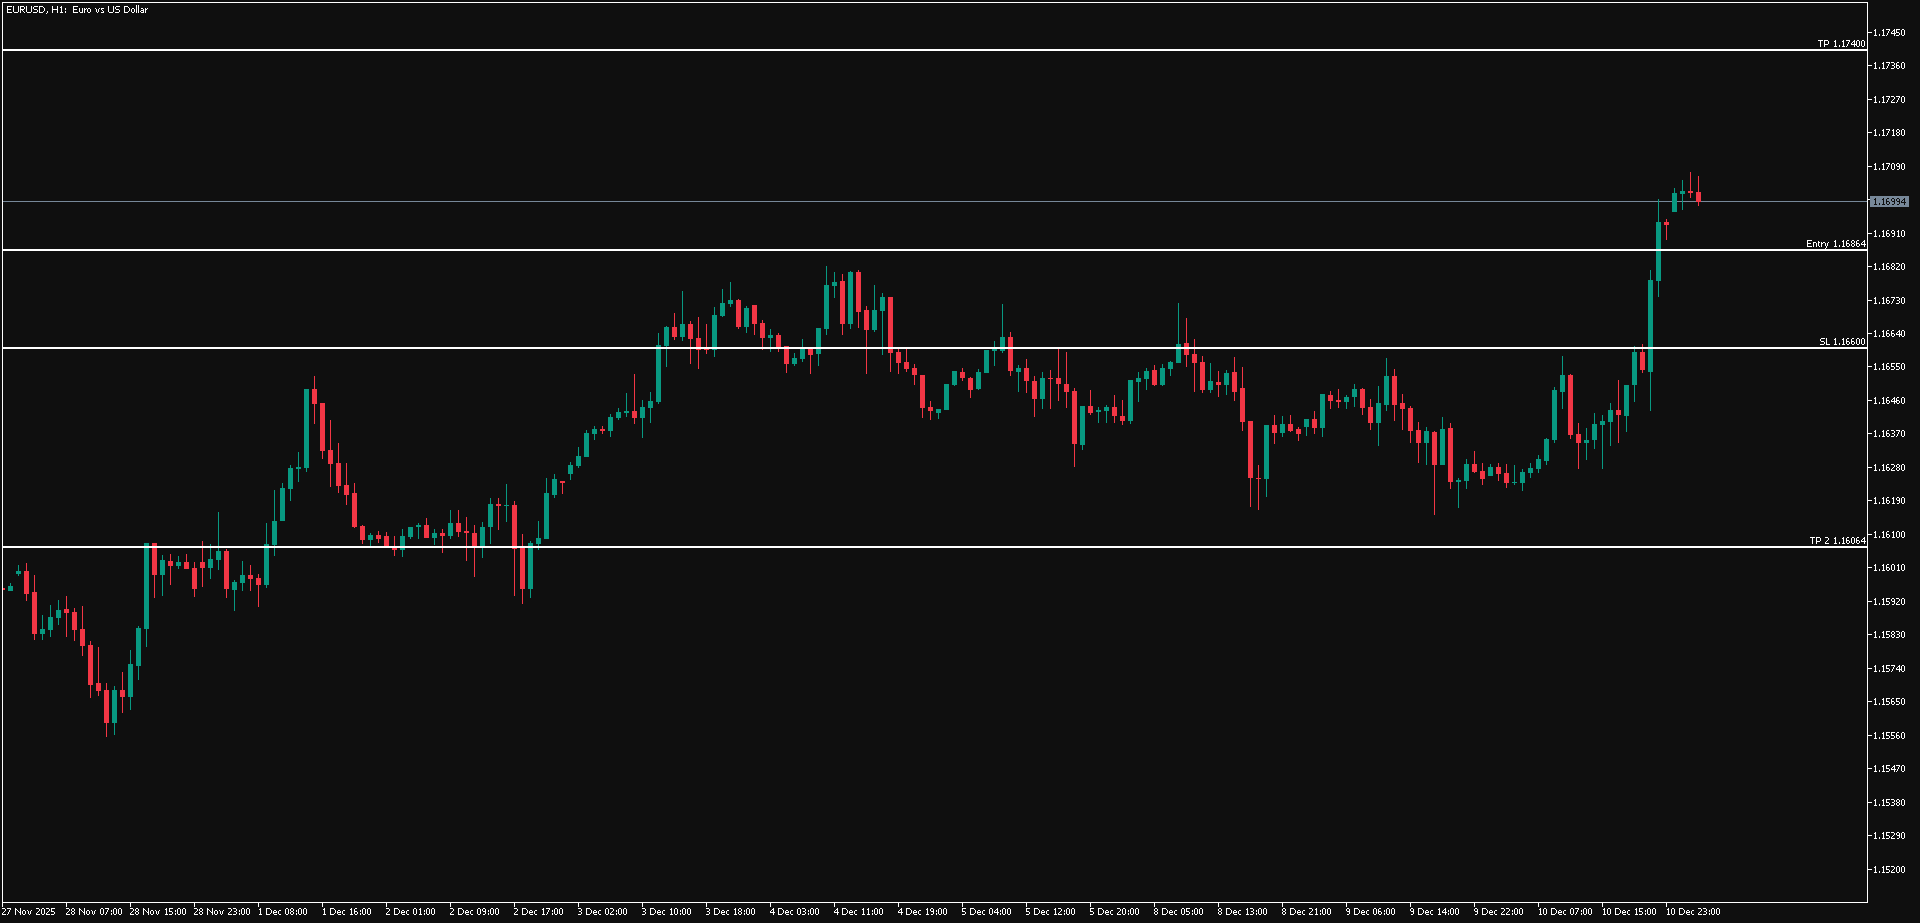This screenshot has height=923, width=1920.
Task: Click the 9 Dec 22:00 time label
Action: pyautogui.click(x=1498, y=912)
